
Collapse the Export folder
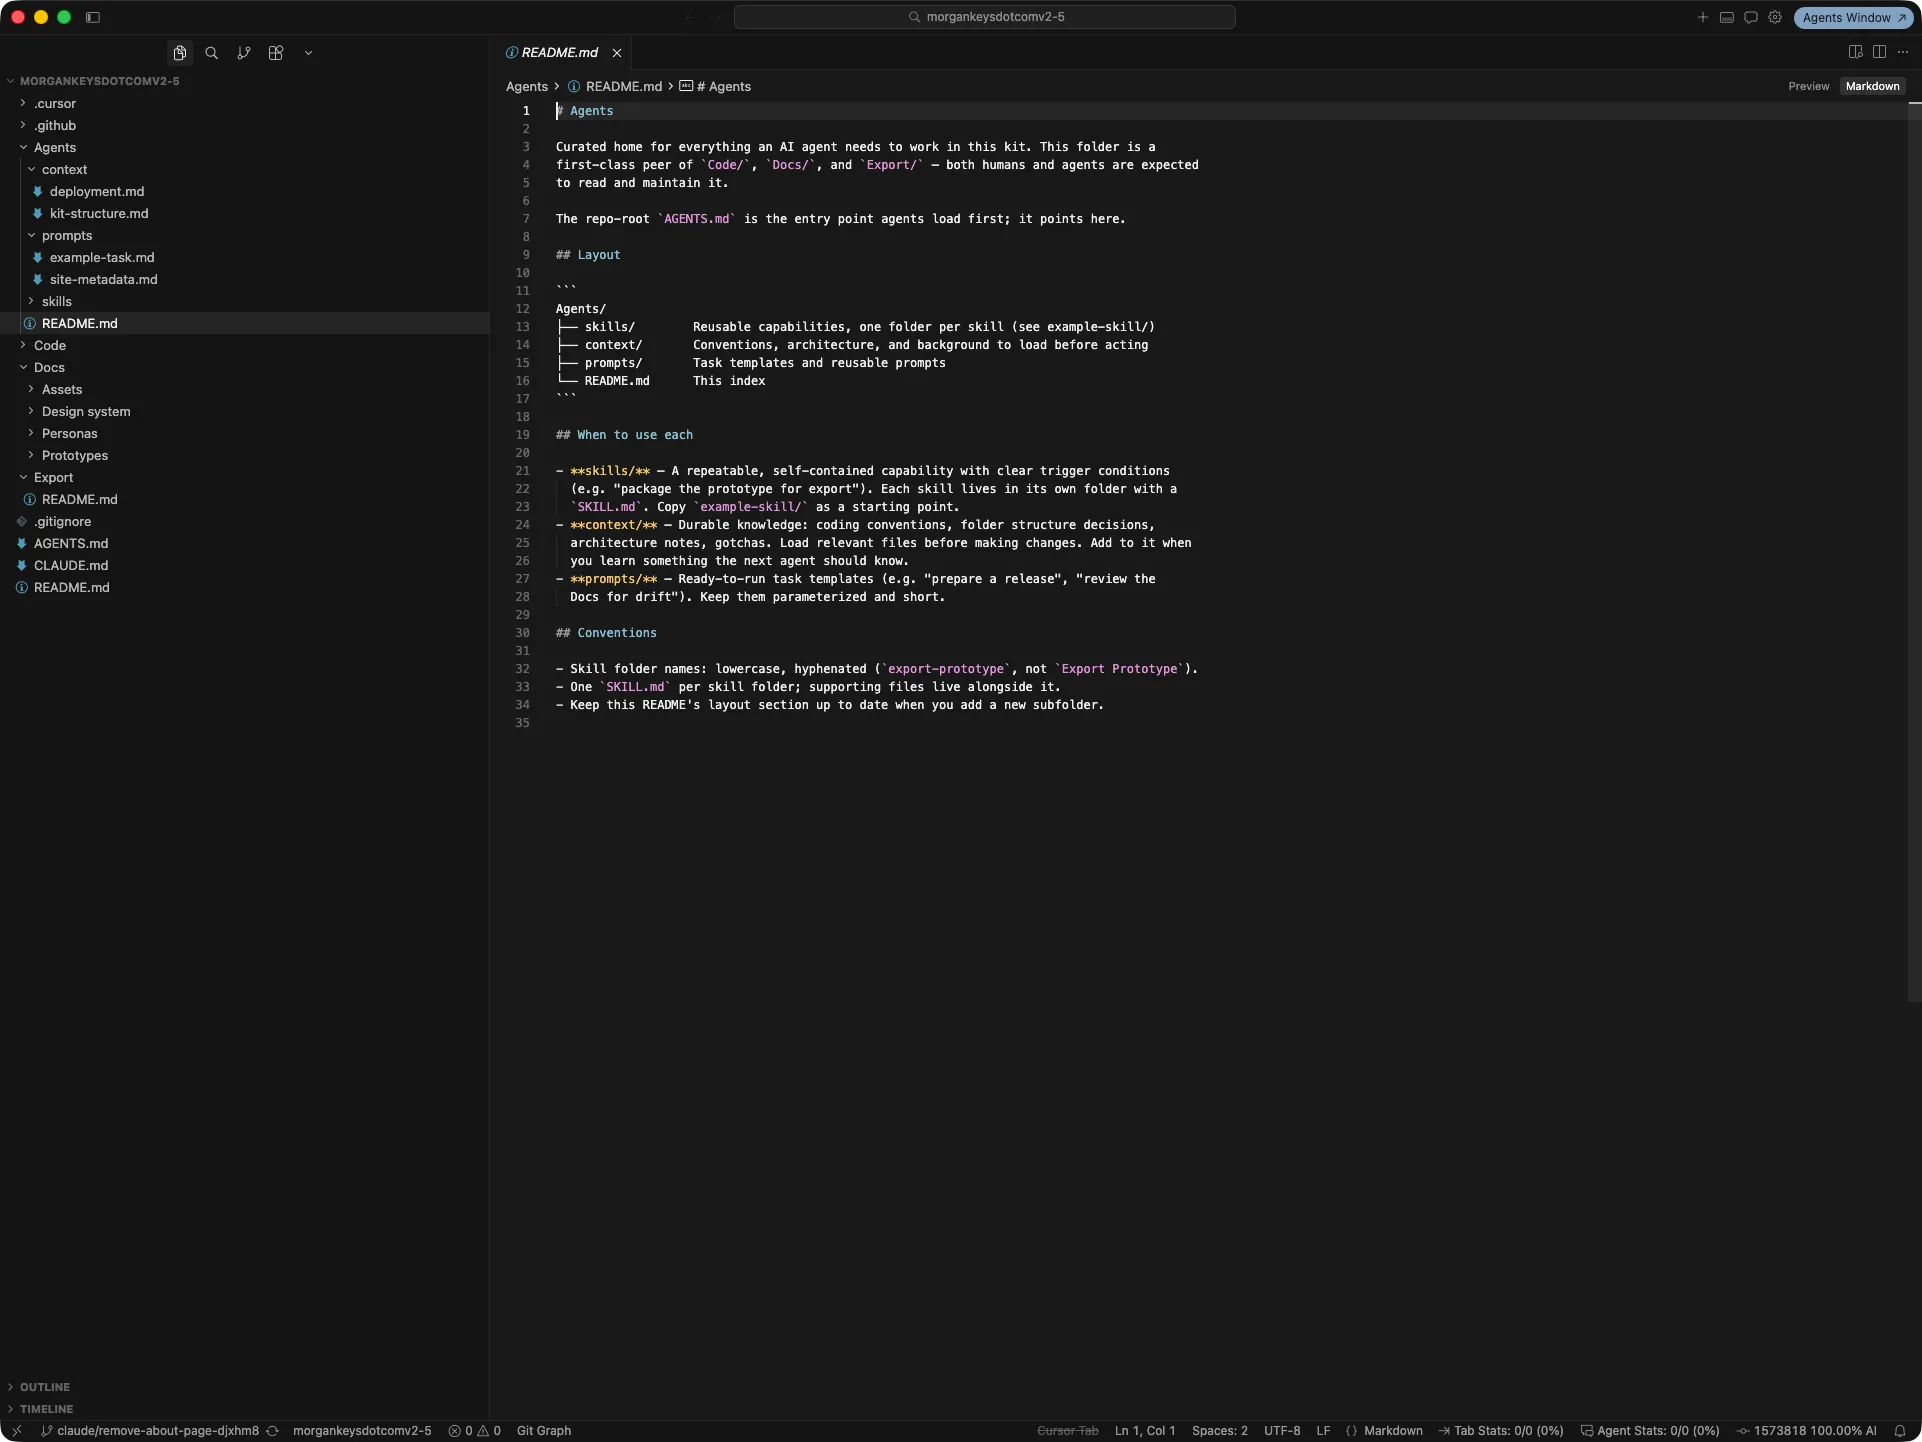54,477
